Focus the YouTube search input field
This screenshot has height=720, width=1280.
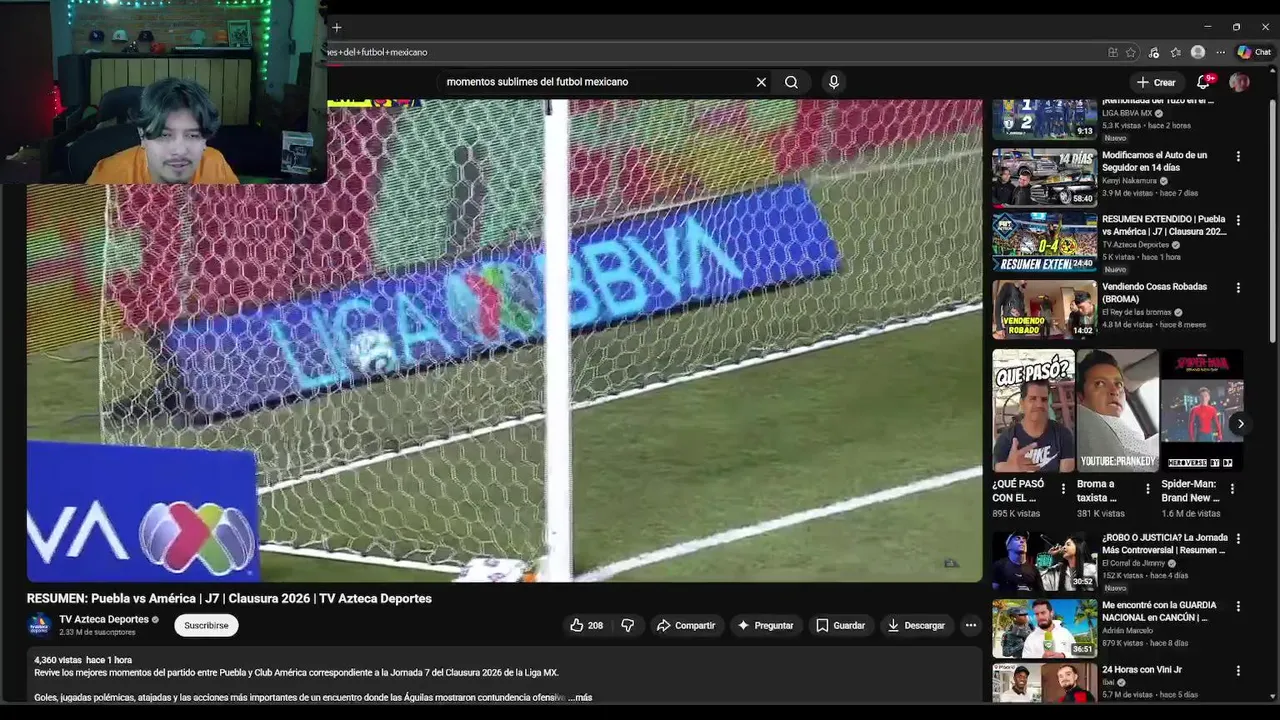click(x=595, y=82)
